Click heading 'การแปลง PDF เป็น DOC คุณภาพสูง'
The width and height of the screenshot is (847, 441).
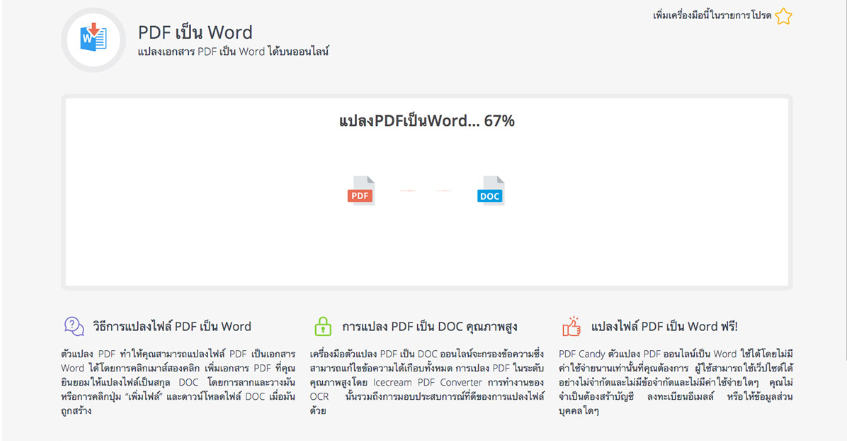429,326
